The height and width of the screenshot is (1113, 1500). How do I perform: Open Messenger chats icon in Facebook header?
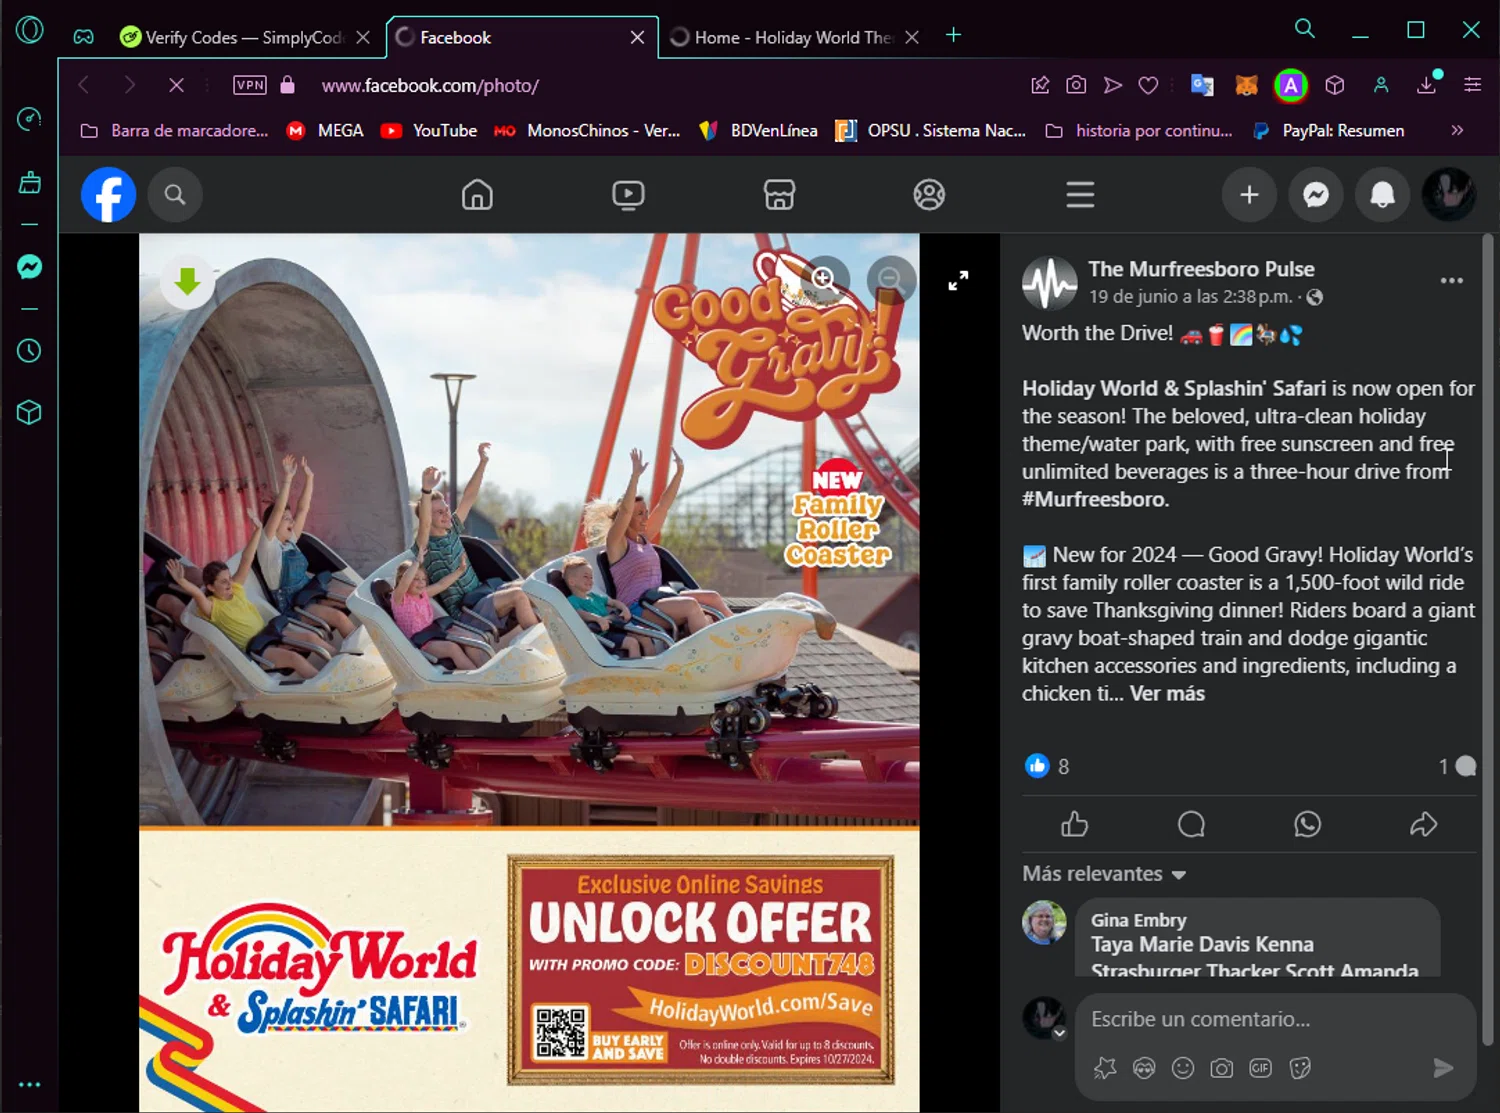point(1316,195)
